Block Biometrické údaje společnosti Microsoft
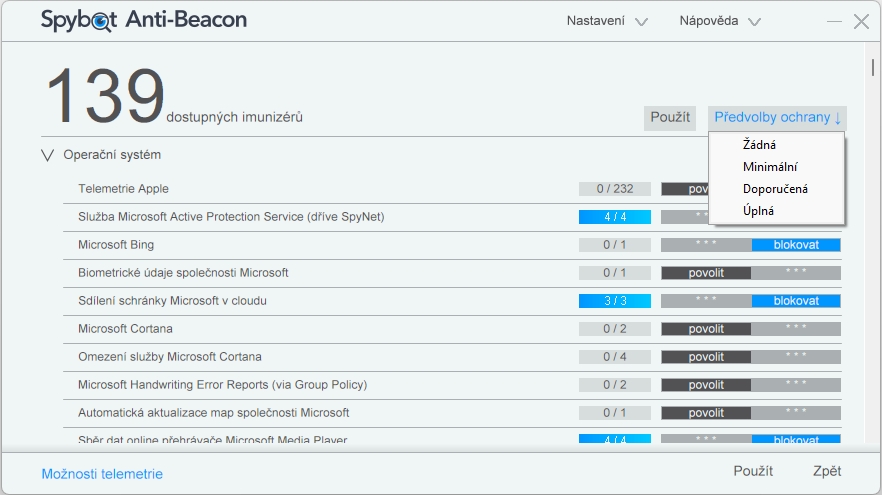The width and height of the screenshot is (882, 495). pyautogui.click(x=796, y=273)
